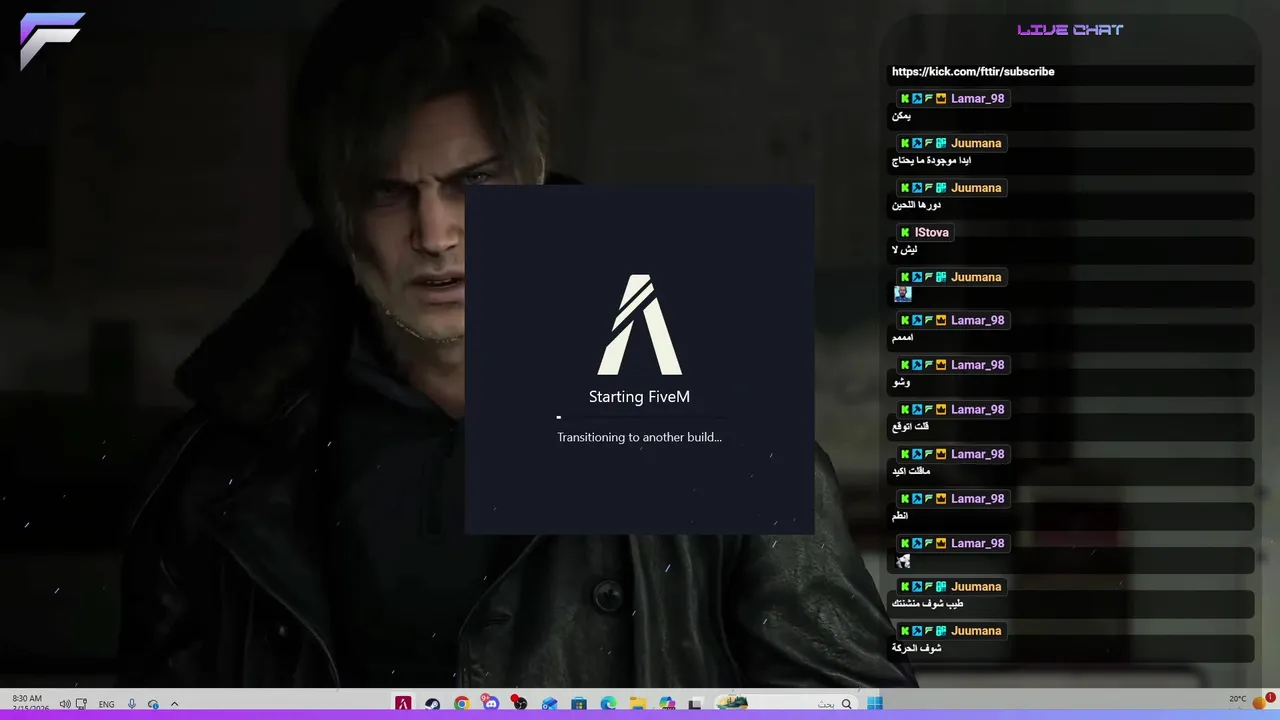Click the FiveM logo in splash window
This screenshot has height=720, width=1280.
coord(639,325)
